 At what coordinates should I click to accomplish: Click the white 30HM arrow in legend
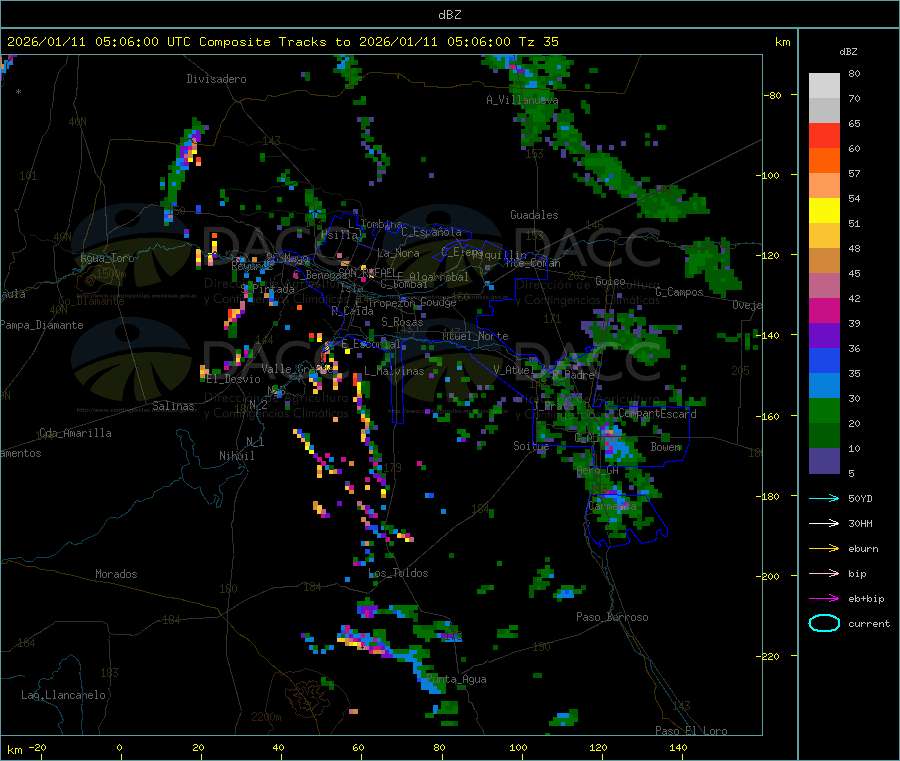click(x=824, y=523)
